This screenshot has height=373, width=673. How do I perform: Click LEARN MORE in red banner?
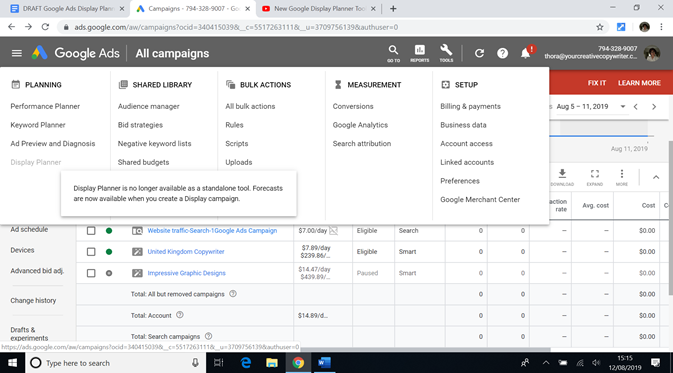[639, 83]
